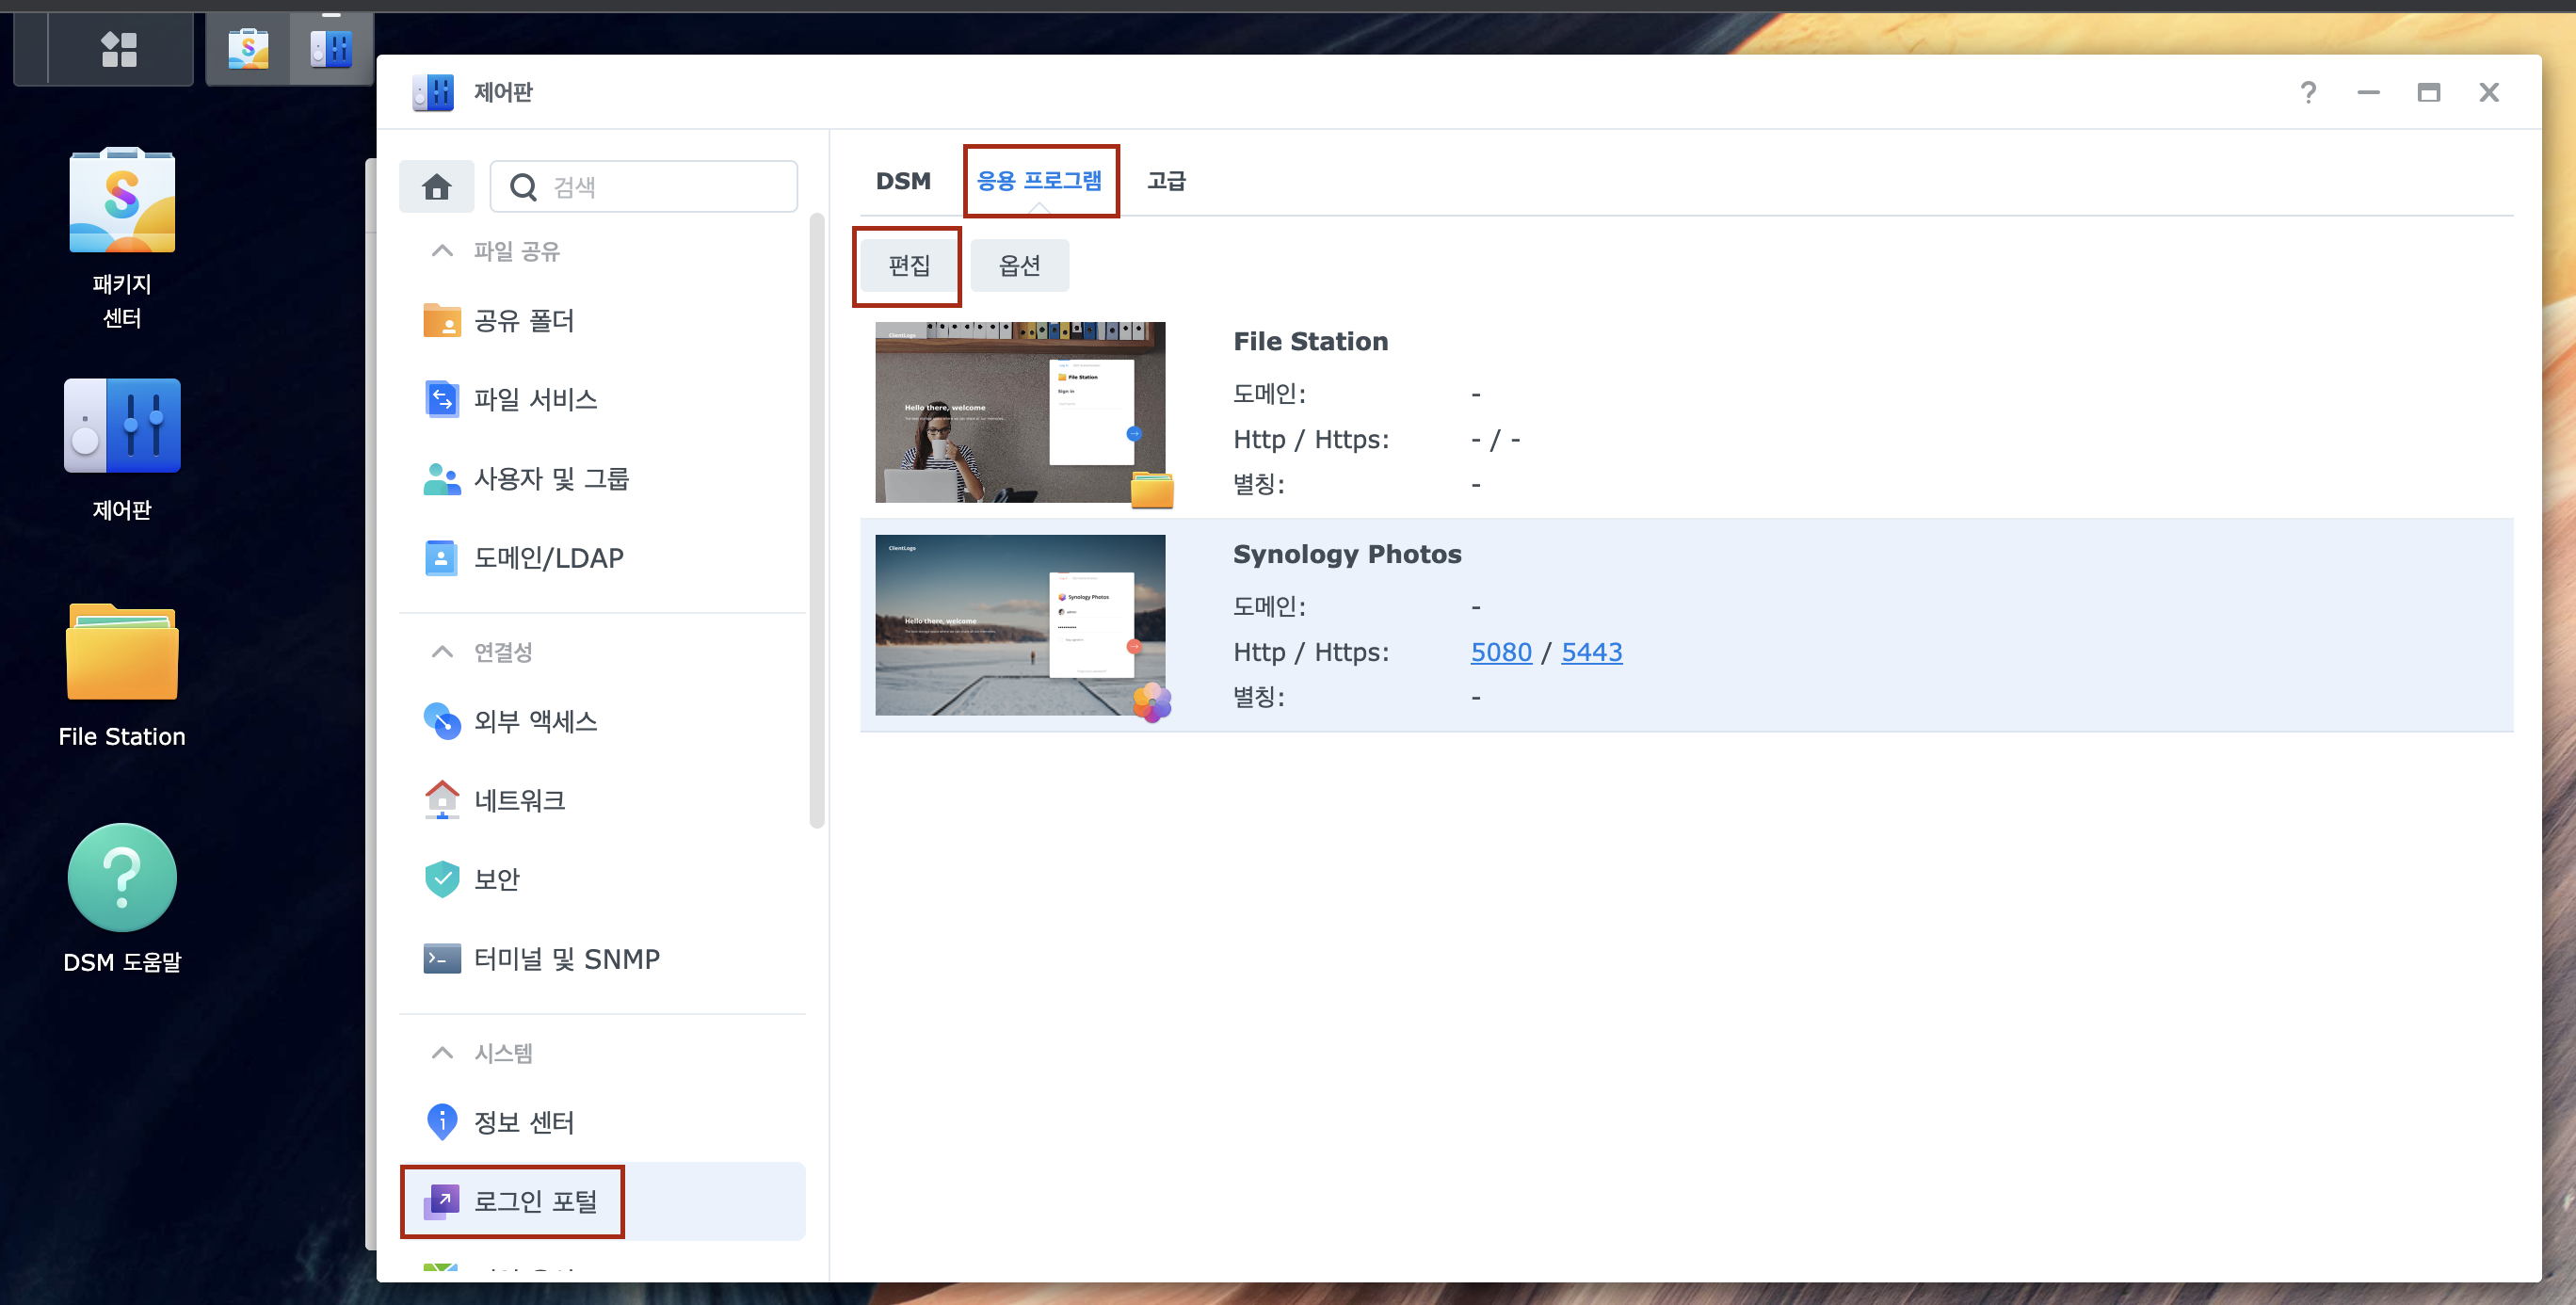Image resolution: width=2576 pixels, height=1305 pixels.
Task: Open DSM Help desktop icon
Action: click(122, 877)
